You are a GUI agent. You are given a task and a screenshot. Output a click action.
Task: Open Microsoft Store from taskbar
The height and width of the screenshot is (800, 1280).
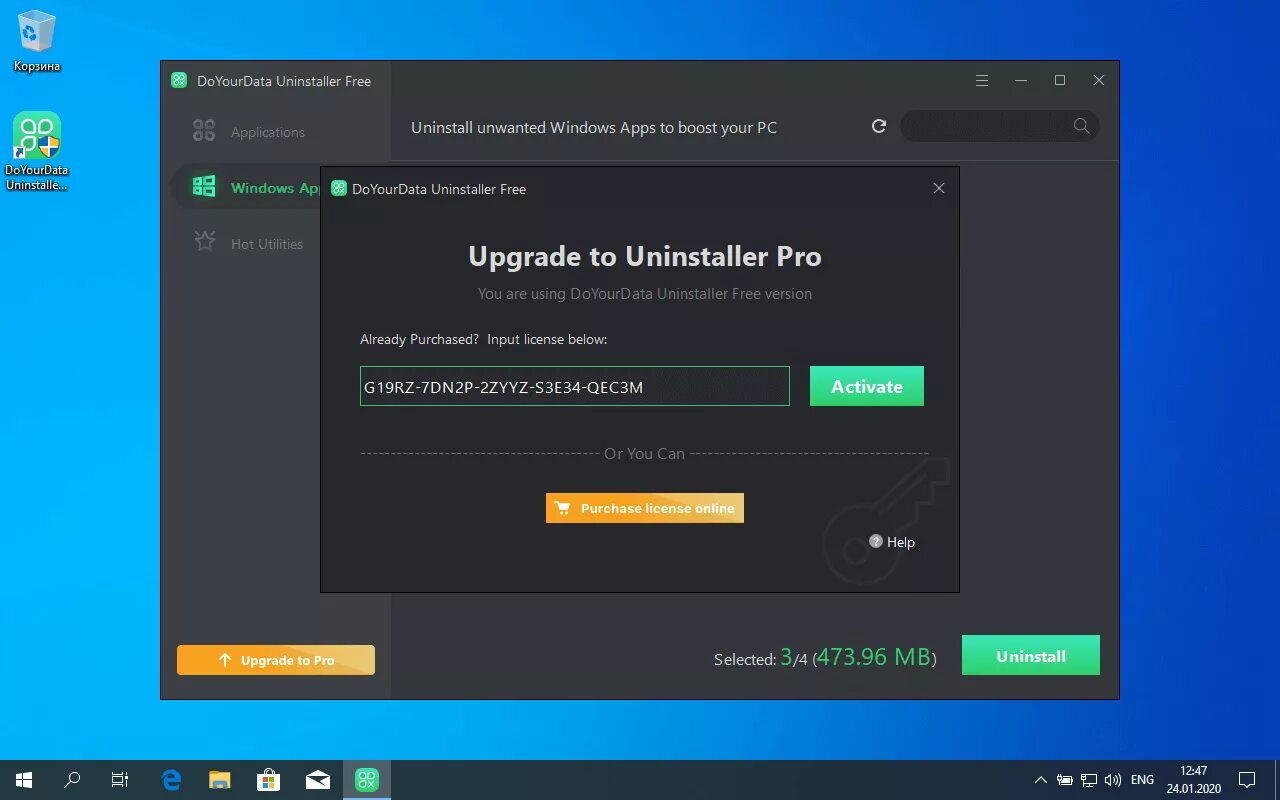click(x=268, y=780)
